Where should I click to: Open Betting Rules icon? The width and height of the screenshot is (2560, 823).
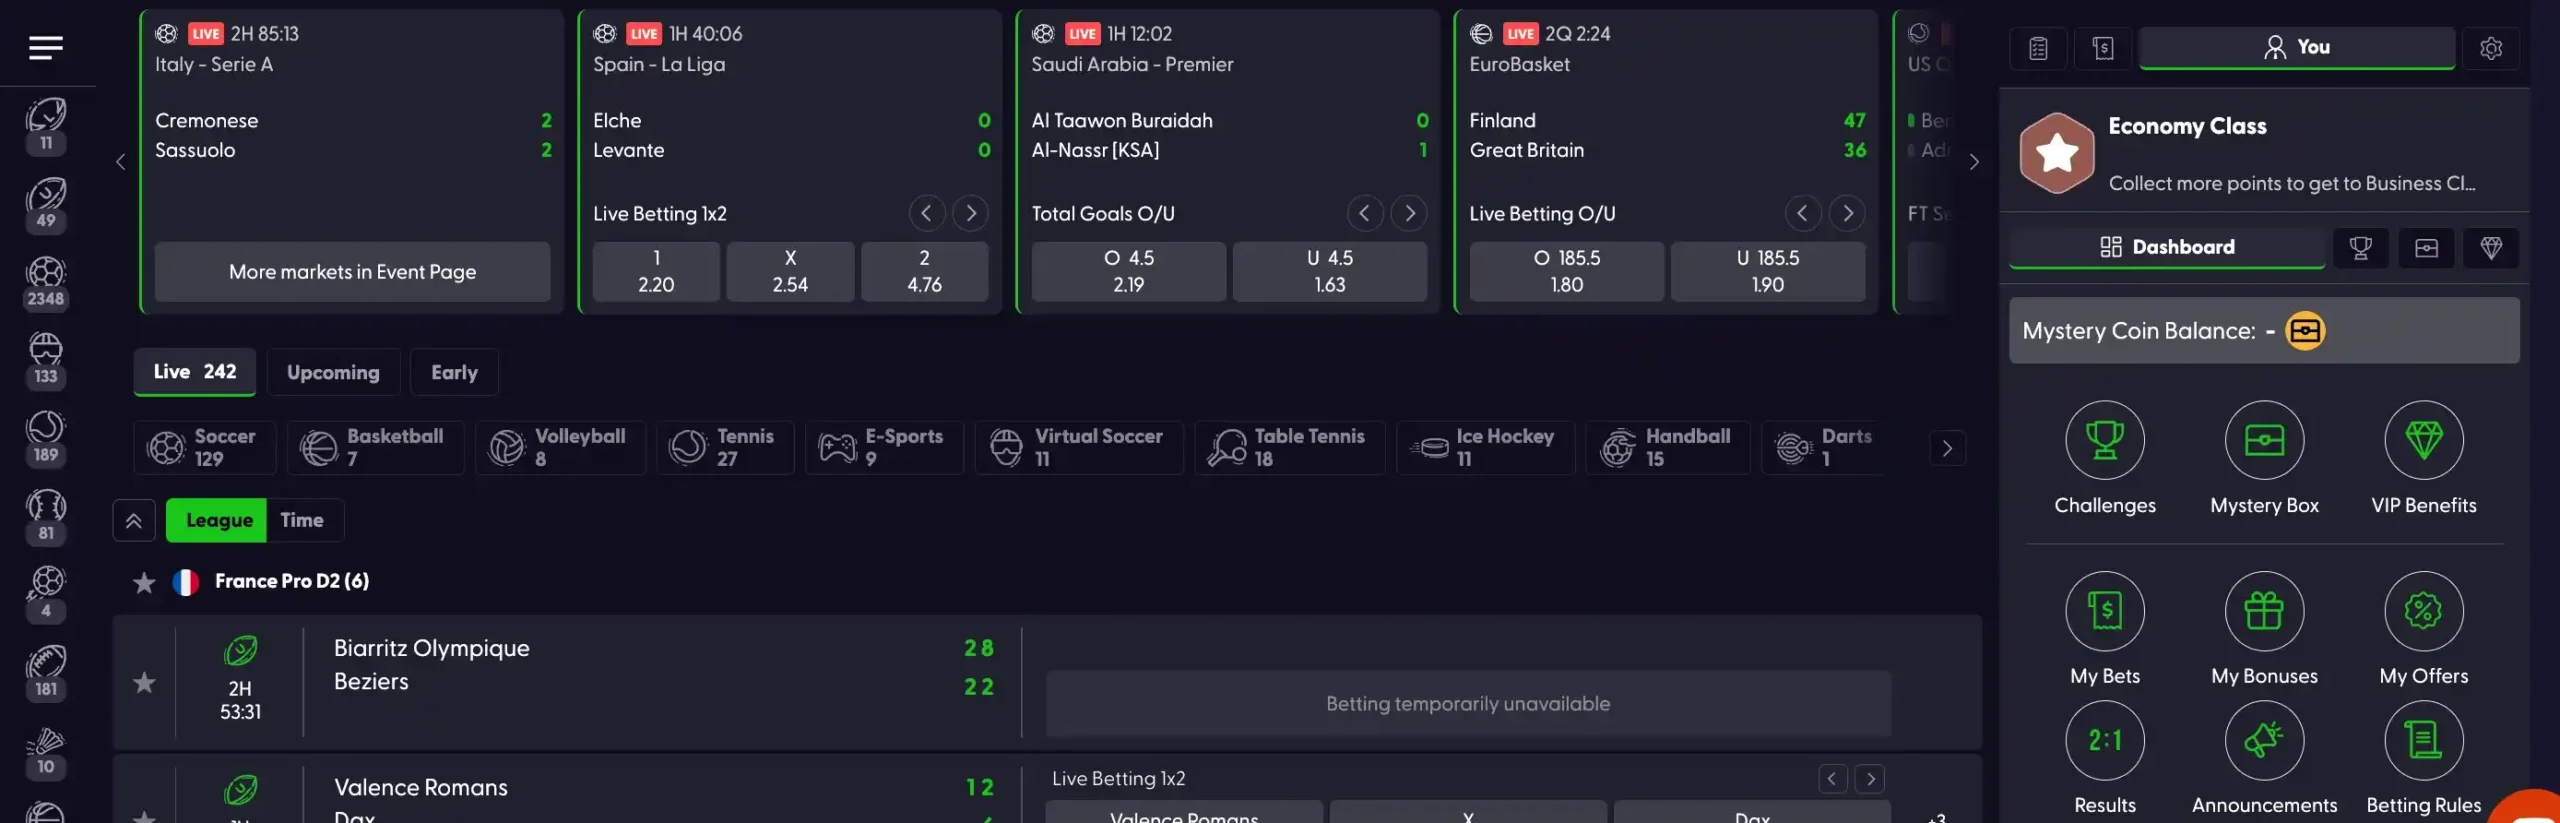[x=2422, y=741]
